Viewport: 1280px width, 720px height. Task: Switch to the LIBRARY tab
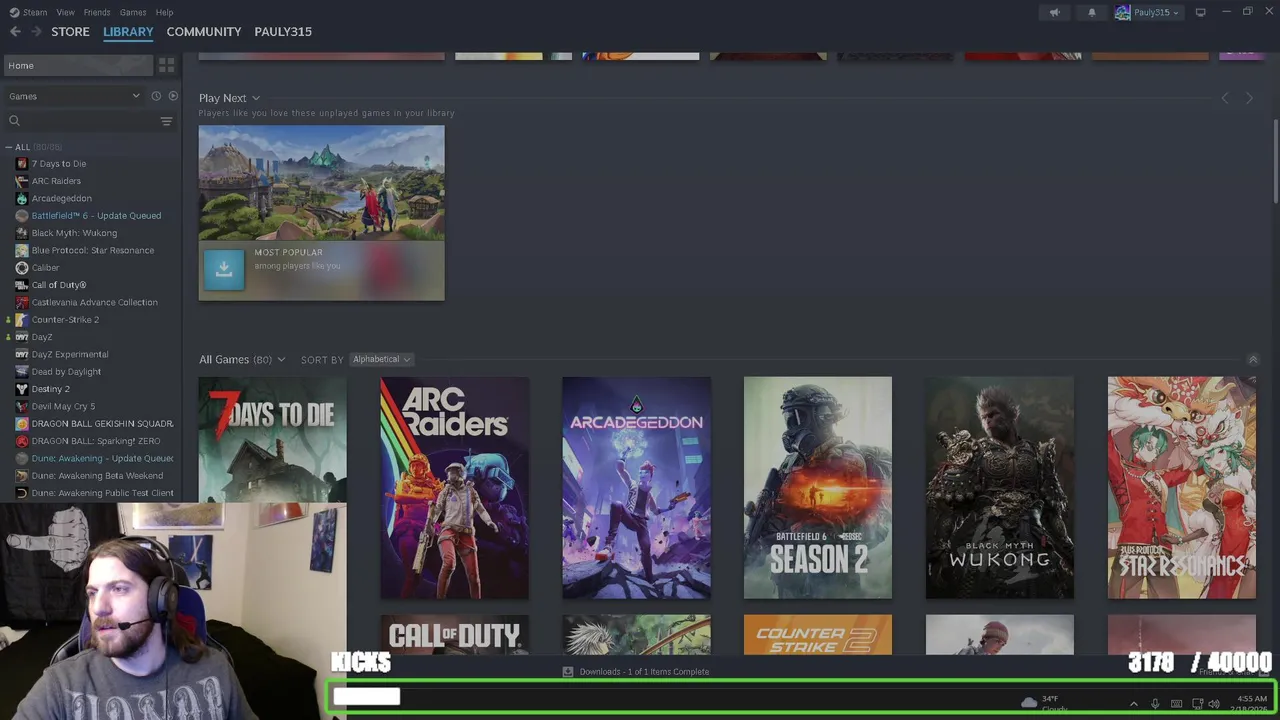128,32
